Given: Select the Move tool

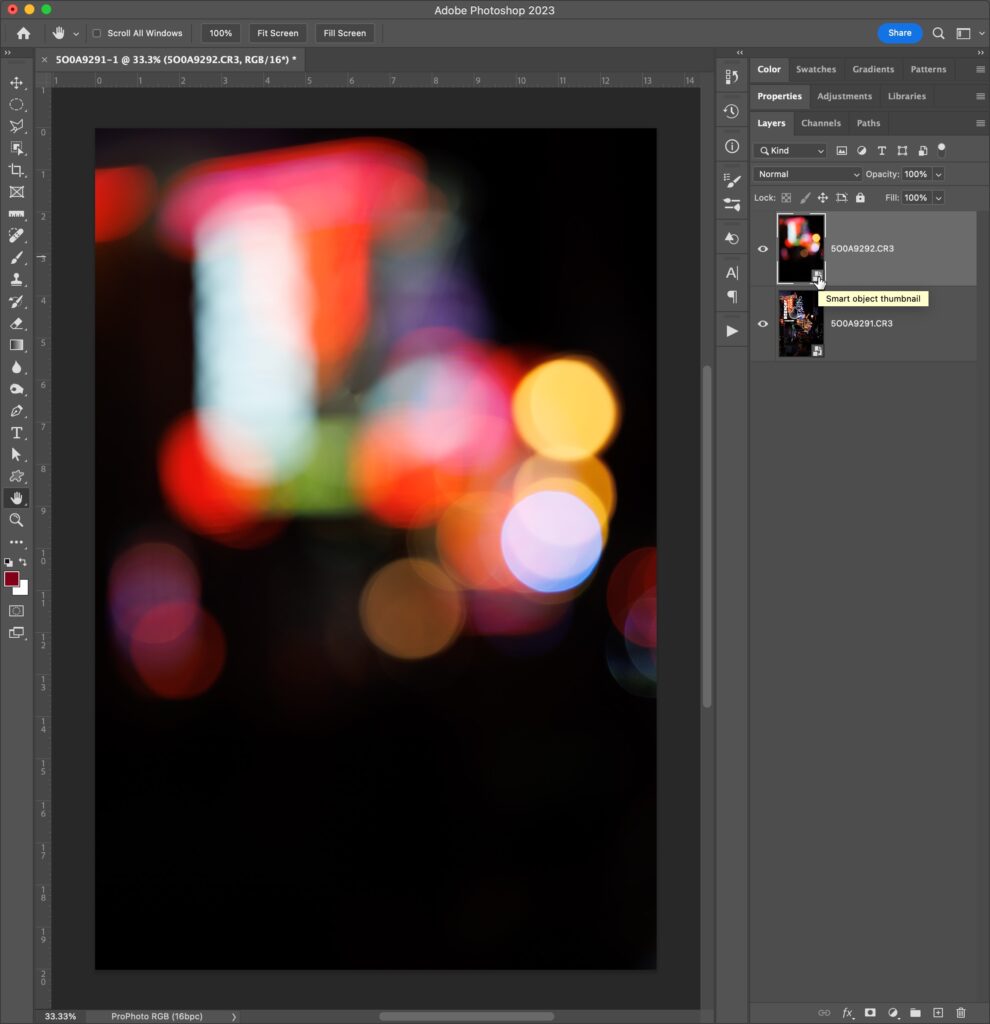Looking at the screenshot, I should 16,83.
